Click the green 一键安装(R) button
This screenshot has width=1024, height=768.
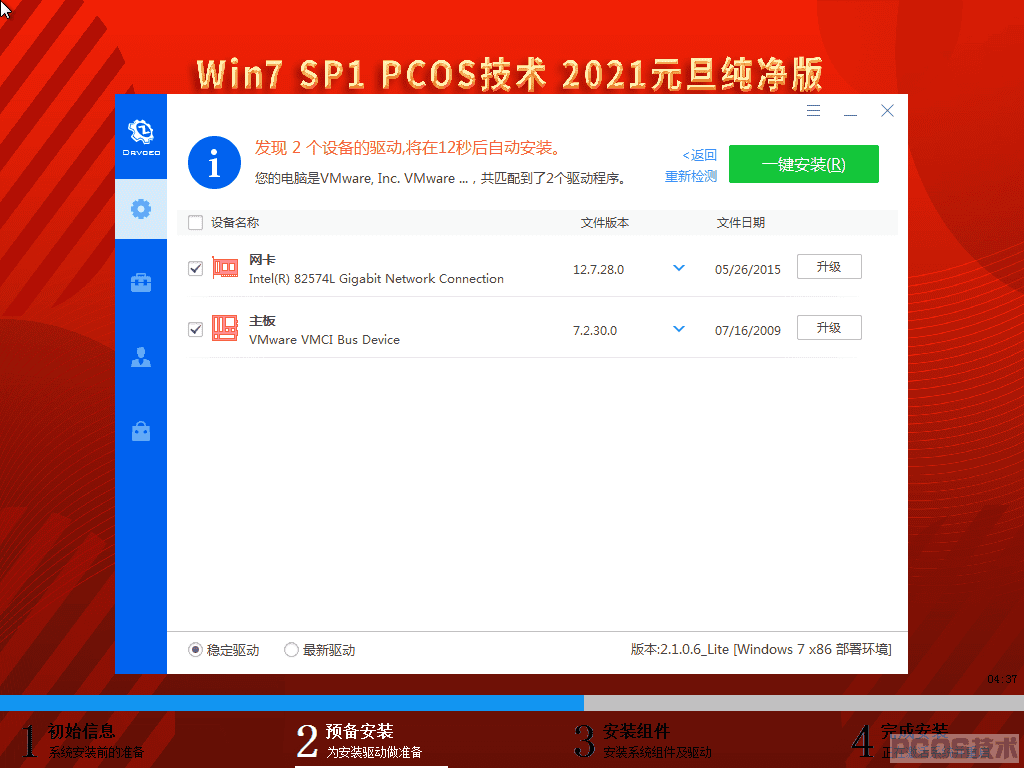coord(804,164)
